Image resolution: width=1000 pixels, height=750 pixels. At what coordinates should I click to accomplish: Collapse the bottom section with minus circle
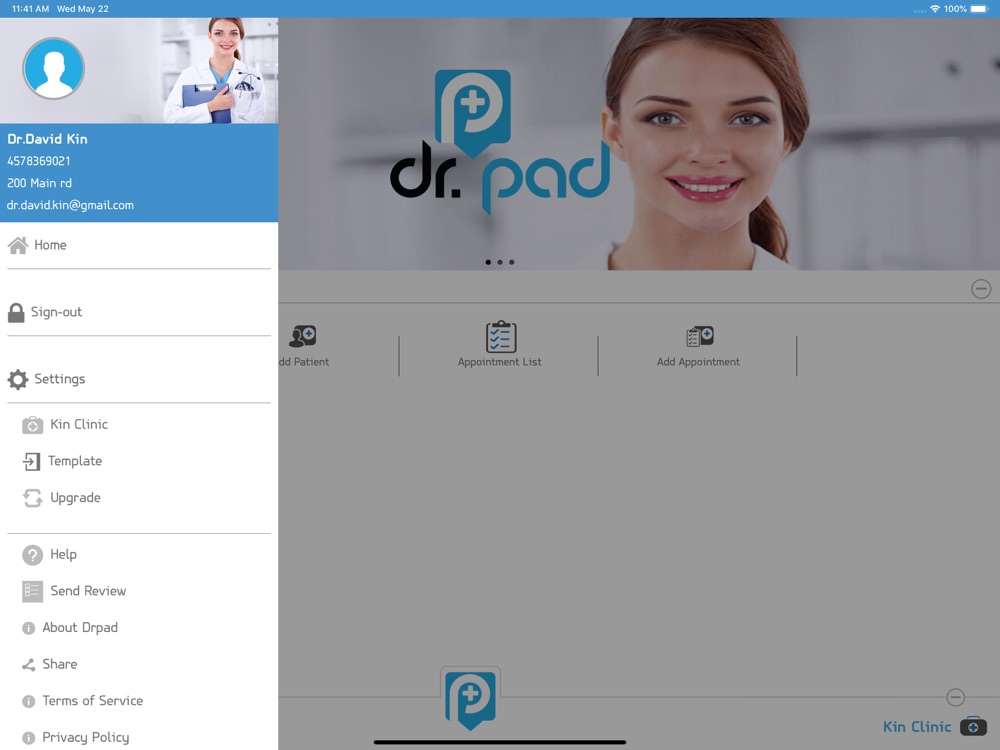pyautogui.click(x=955, y=697)
